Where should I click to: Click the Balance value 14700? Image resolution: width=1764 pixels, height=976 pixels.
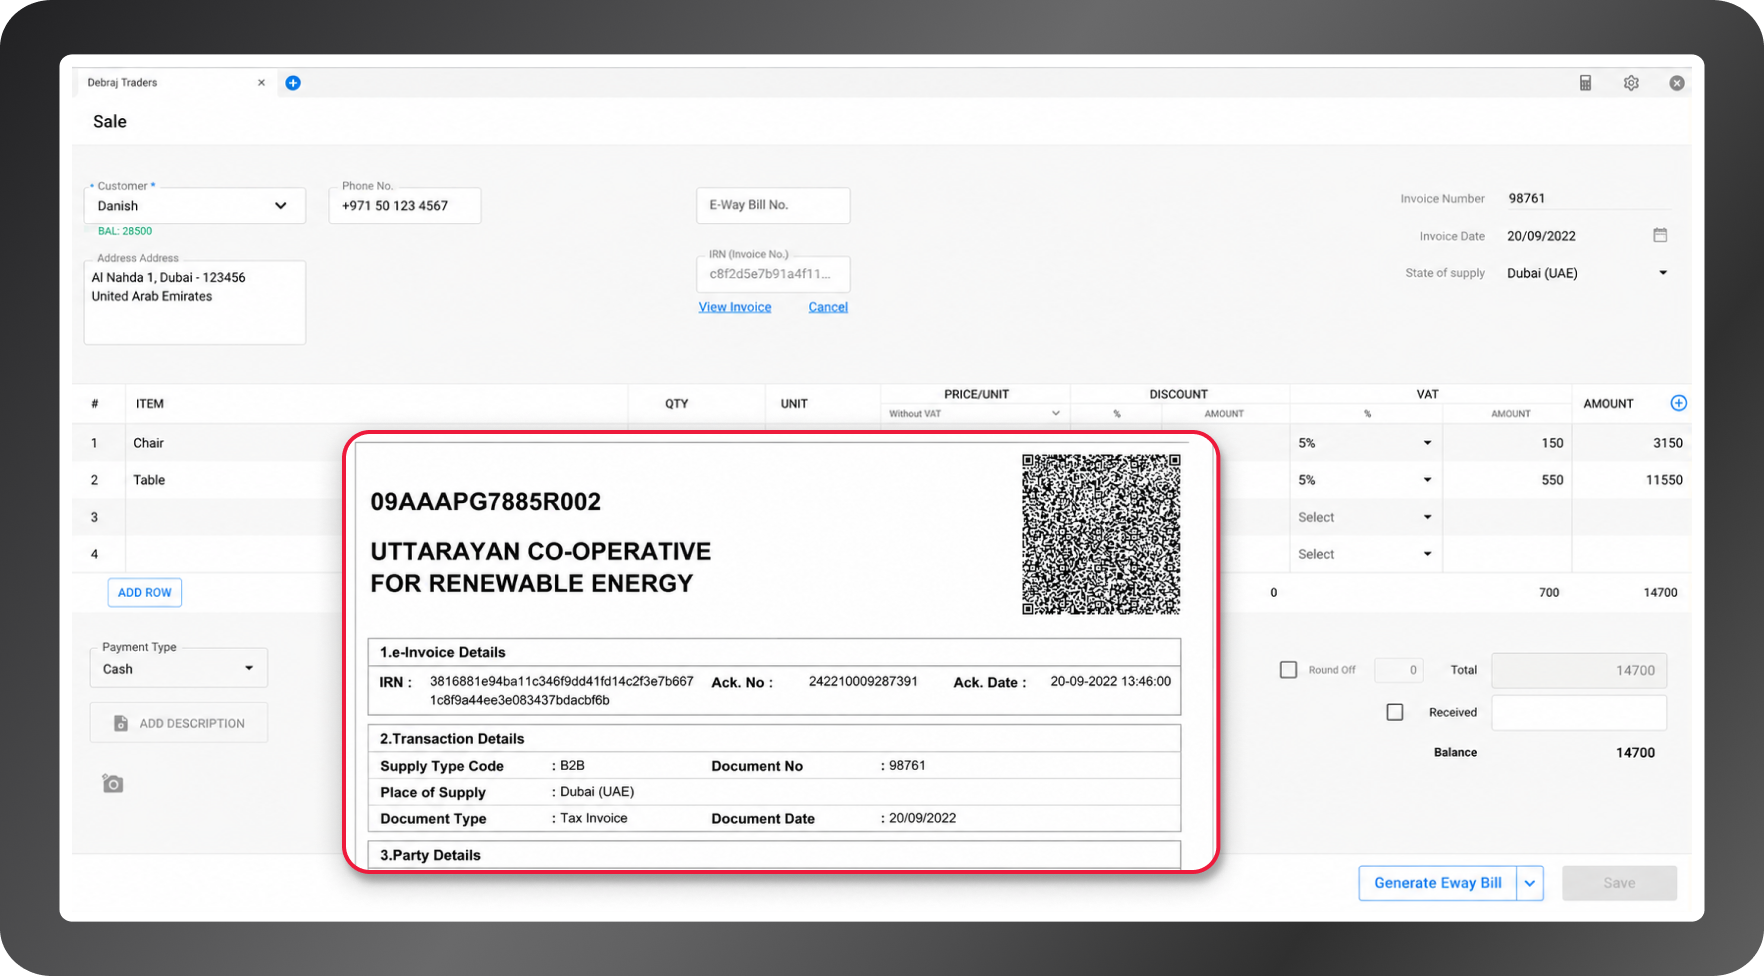coord(1636,752)
